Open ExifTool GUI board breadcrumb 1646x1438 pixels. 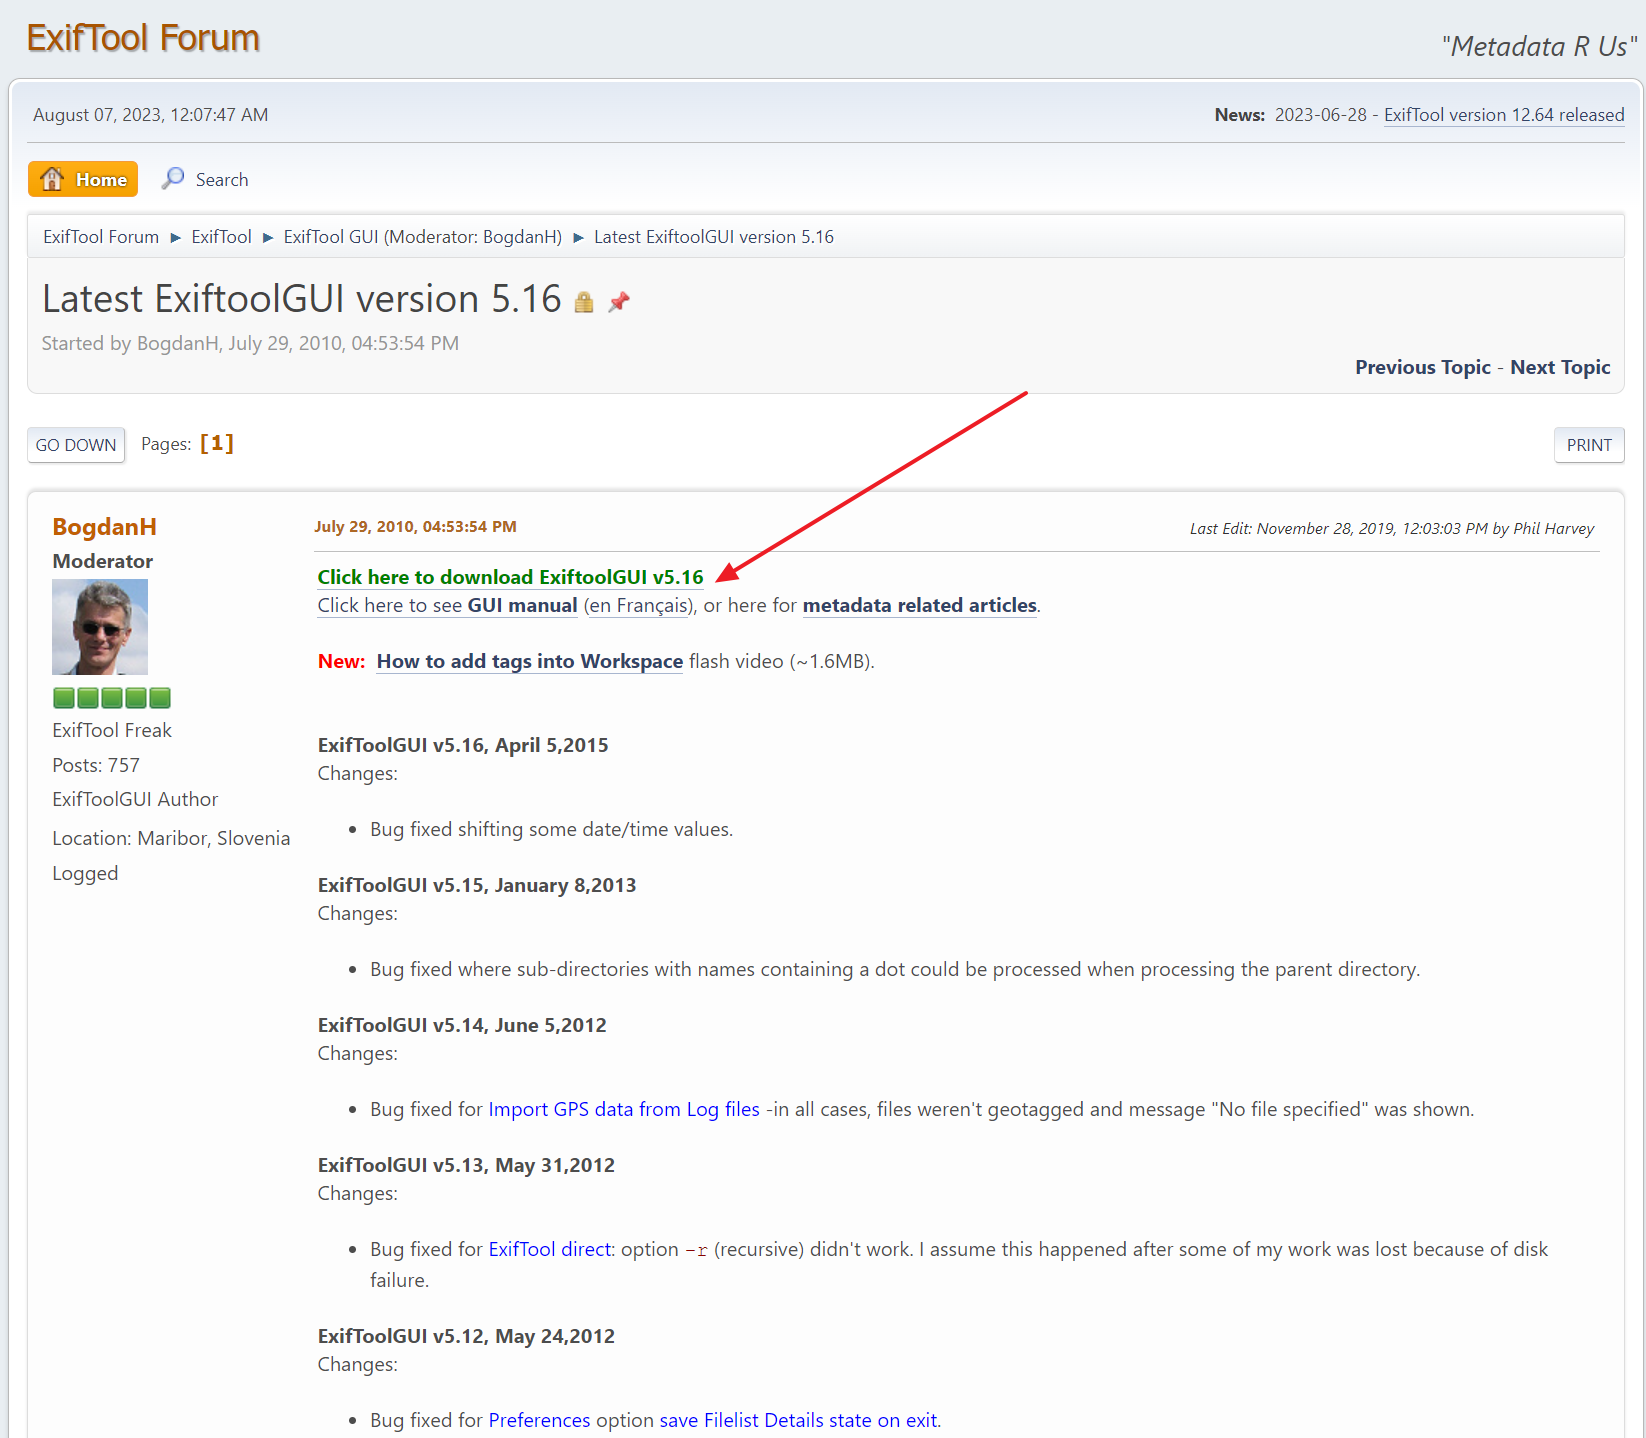click(x=331, y=237)
